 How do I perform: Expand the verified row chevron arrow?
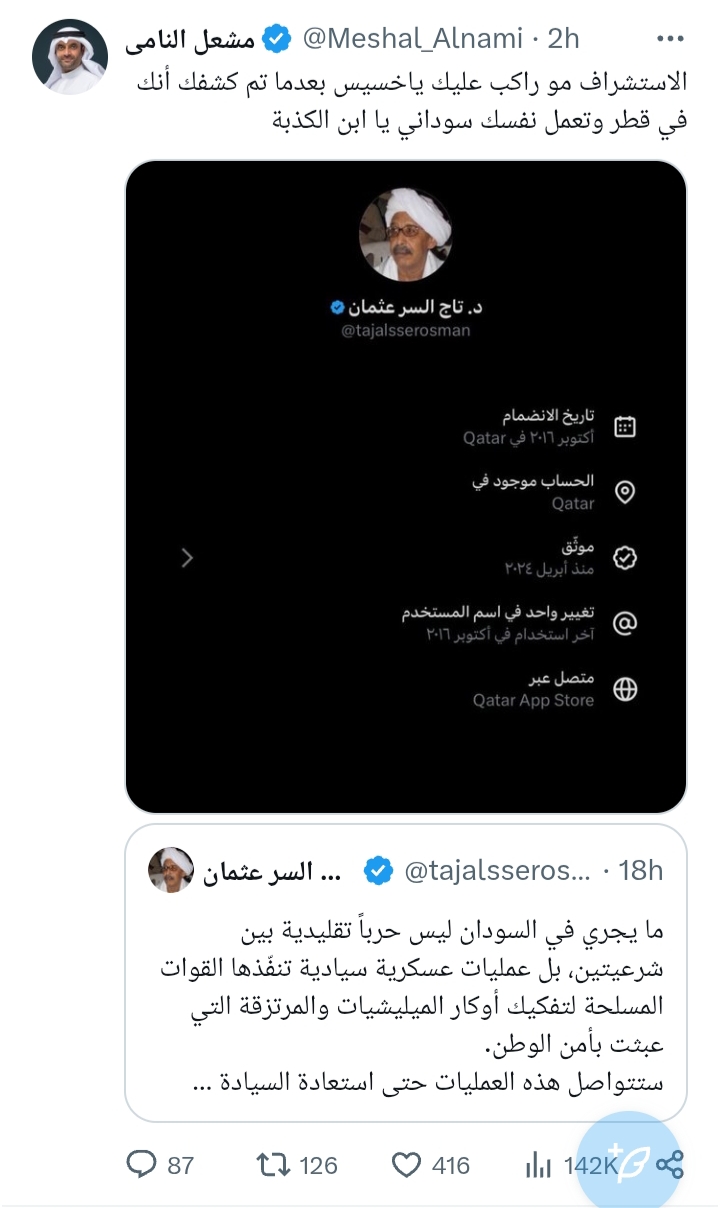pos(187,558)
